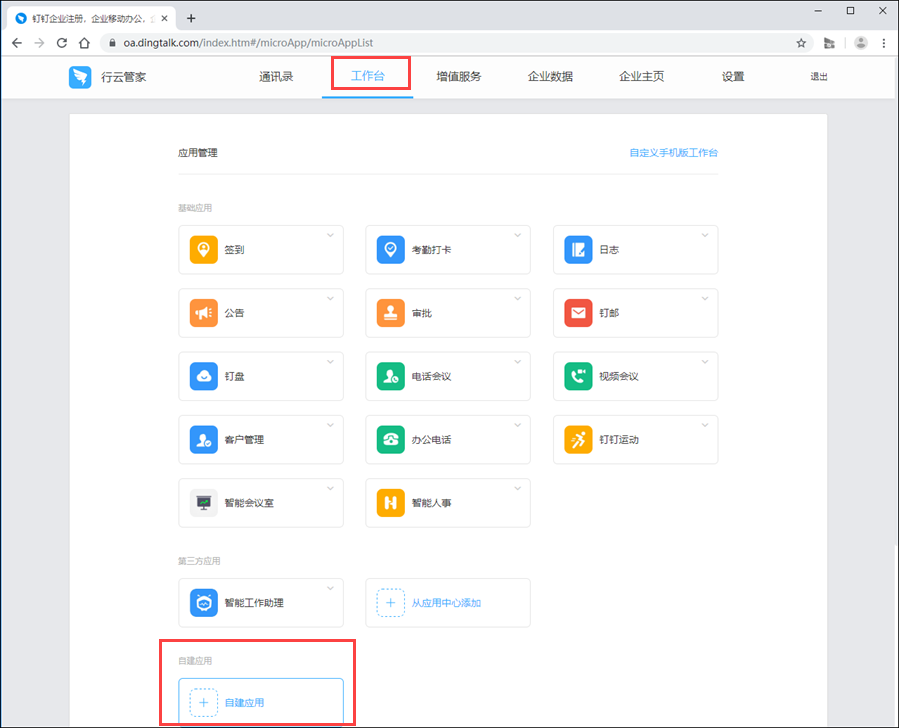Expand the dropdown arrow on 电话会议 card
Viewport: 900px width, 728px height.
[x=518, y=362]
